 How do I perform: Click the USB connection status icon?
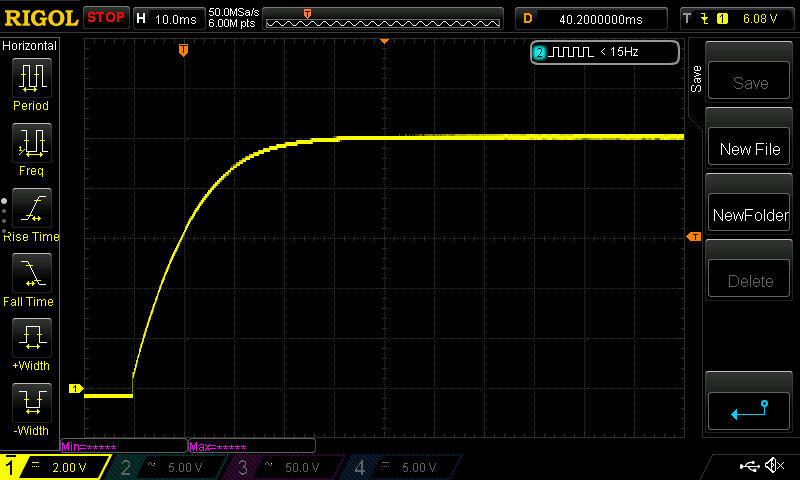[749, 465]
